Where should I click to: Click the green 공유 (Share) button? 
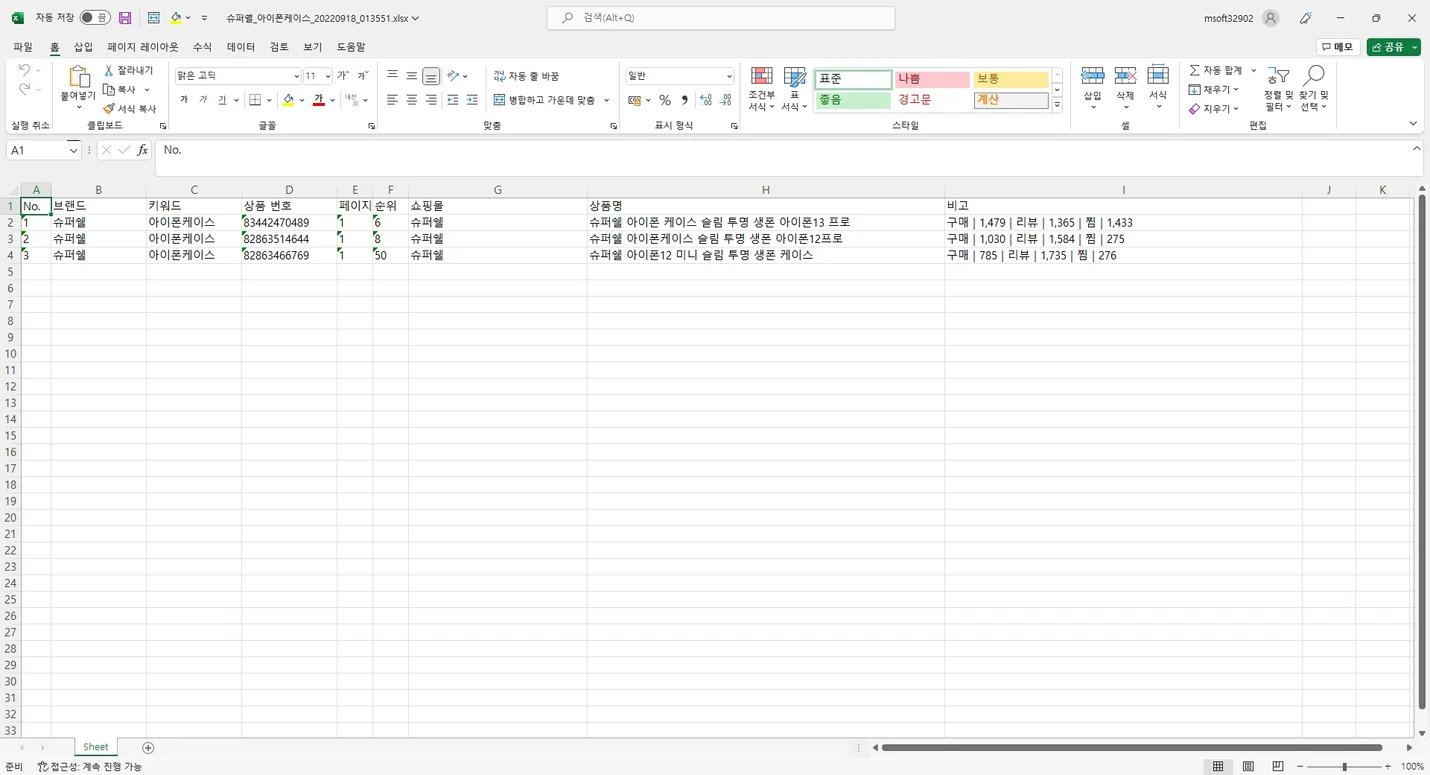(1394, 47)
